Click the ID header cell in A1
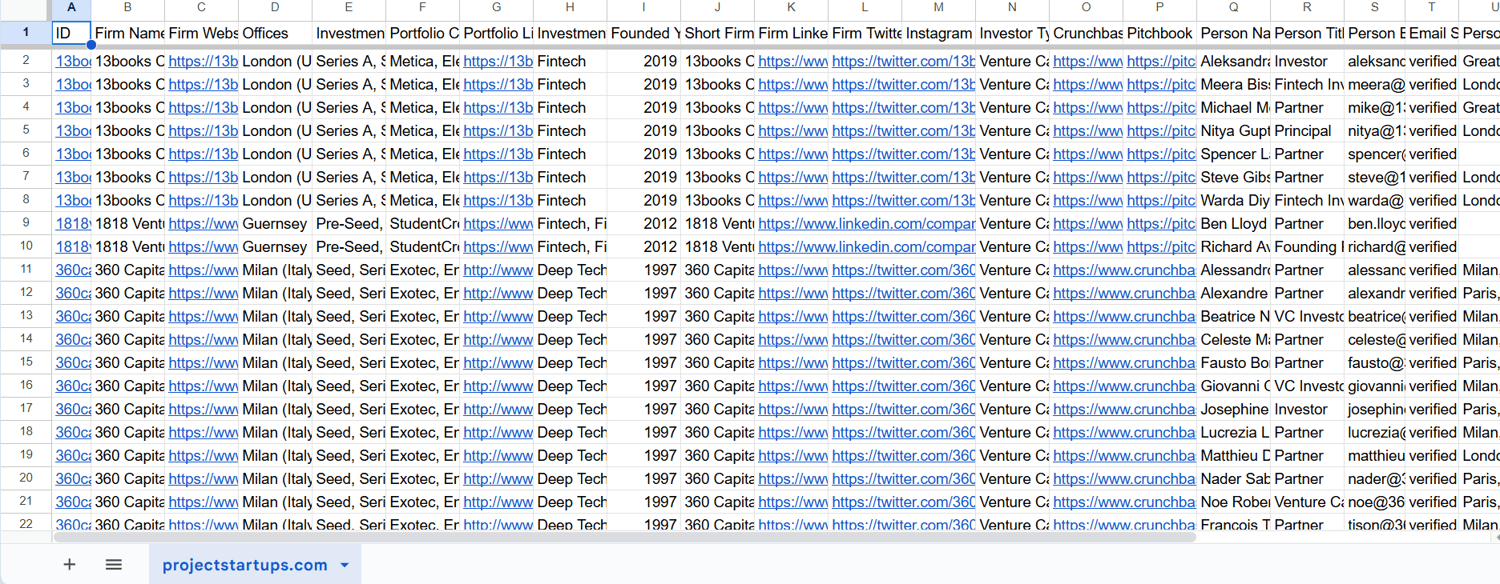 (x=71, y=33)
